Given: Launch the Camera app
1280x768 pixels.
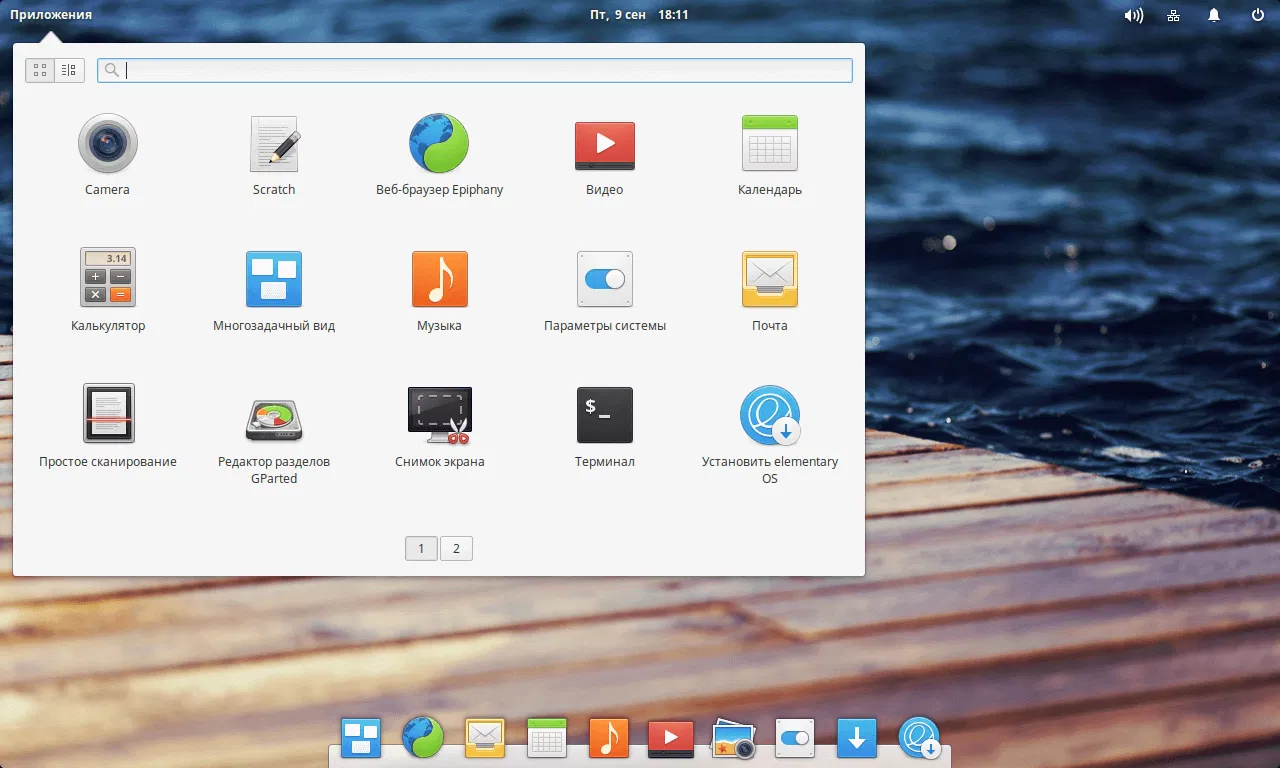Looking at the screenshot, I should coord(107,145).
